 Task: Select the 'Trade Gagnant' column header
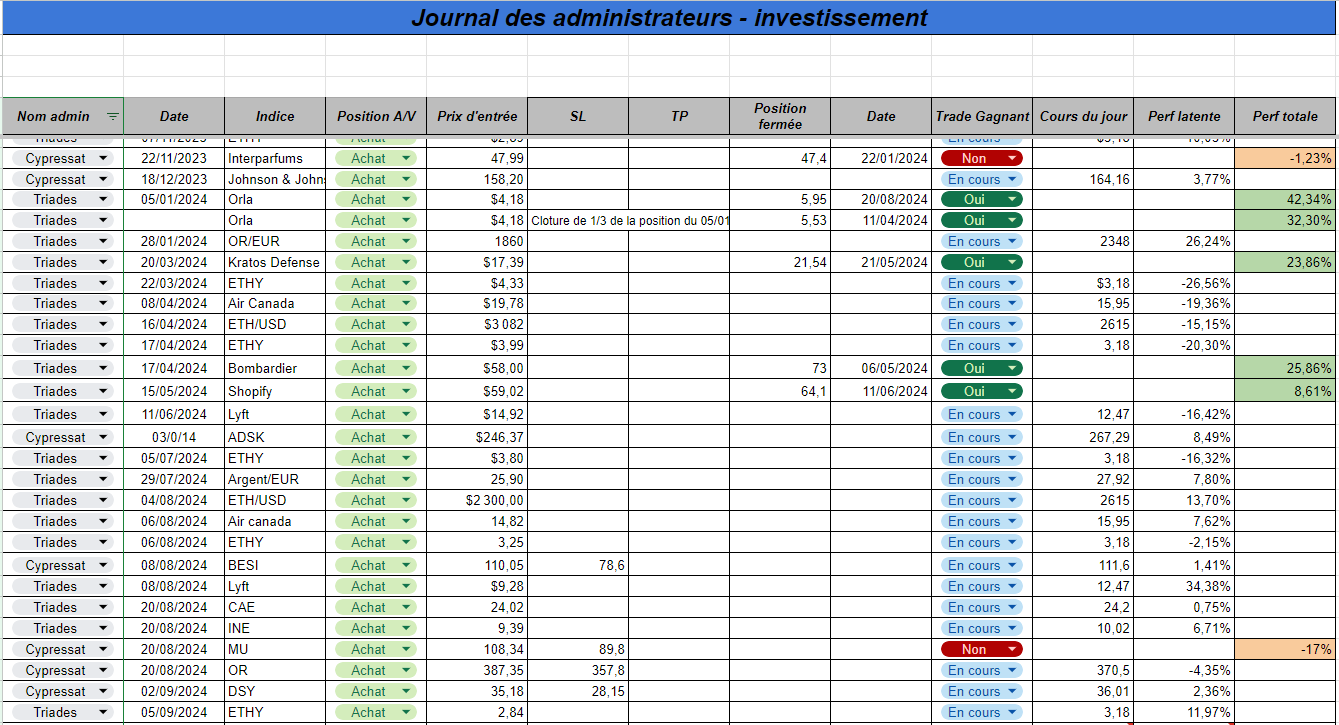[x=982, y=116]
